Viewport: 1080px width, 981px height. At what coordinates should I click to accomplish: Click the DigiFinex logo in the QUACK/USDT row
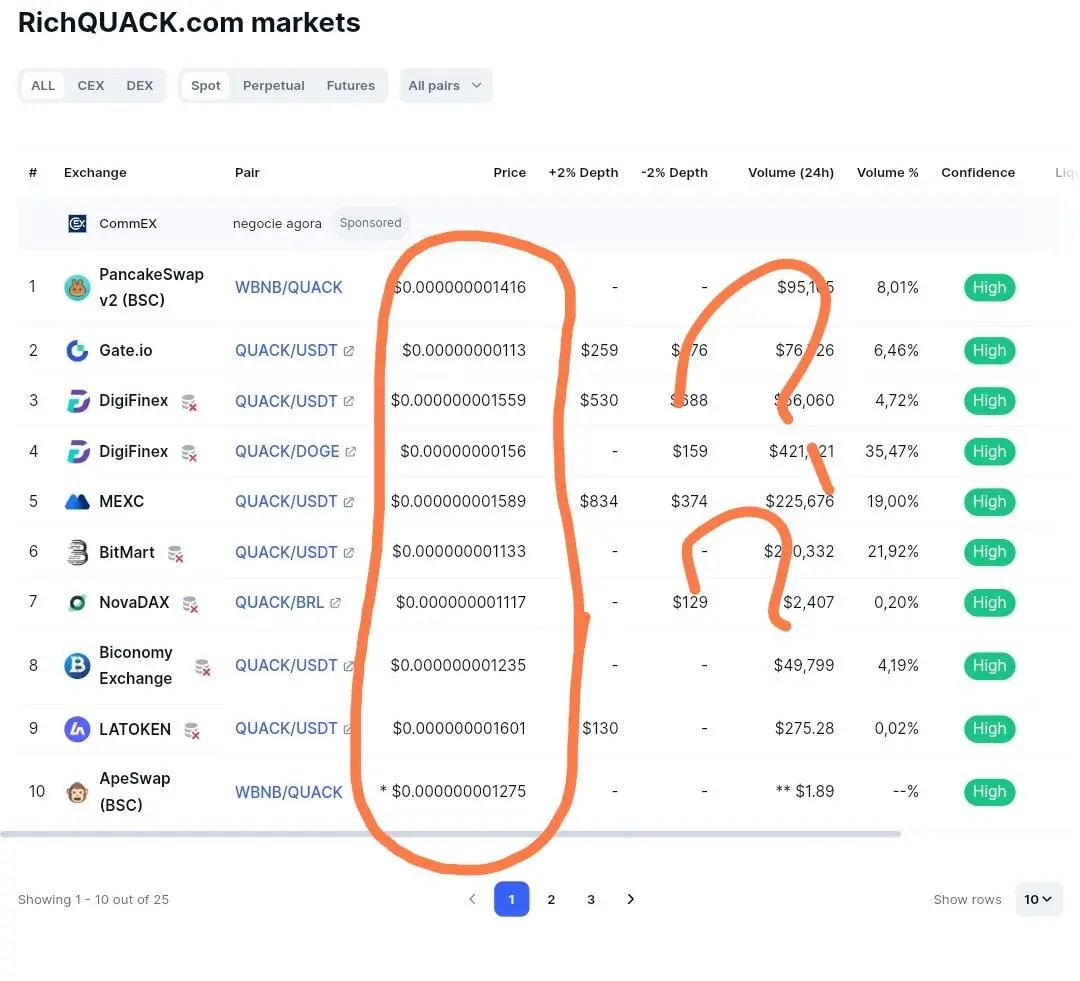pos(77,401)
